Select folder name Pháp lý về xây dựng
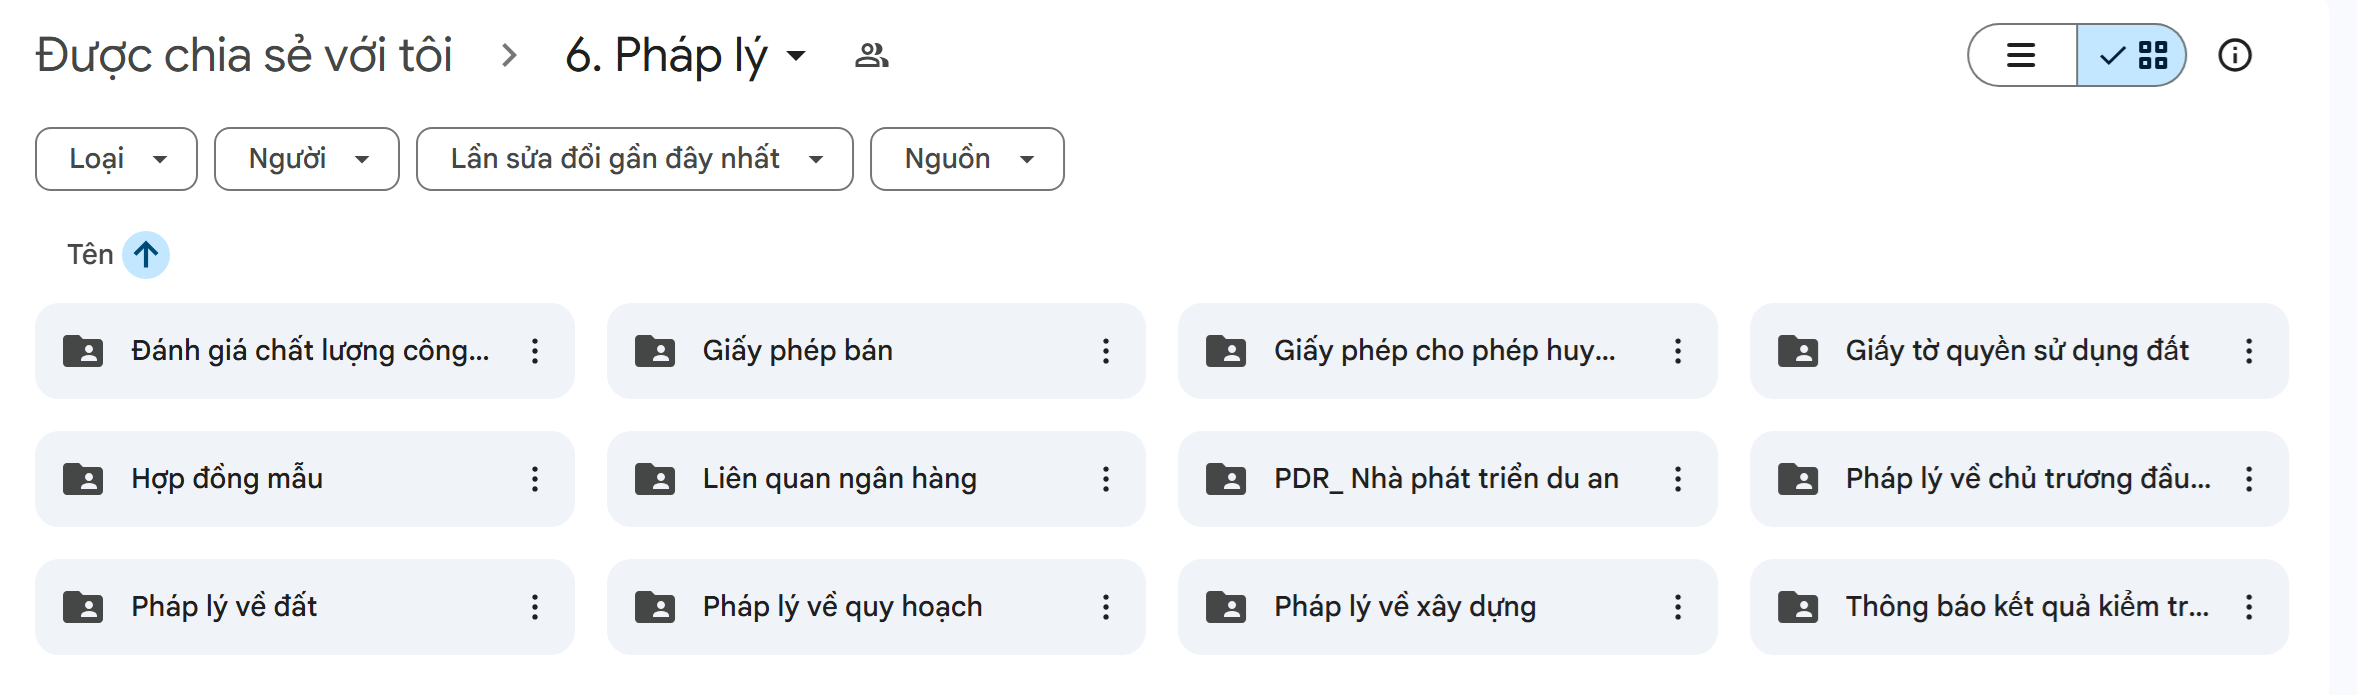Screen dimensions: 2357x695 [1405, 607]
